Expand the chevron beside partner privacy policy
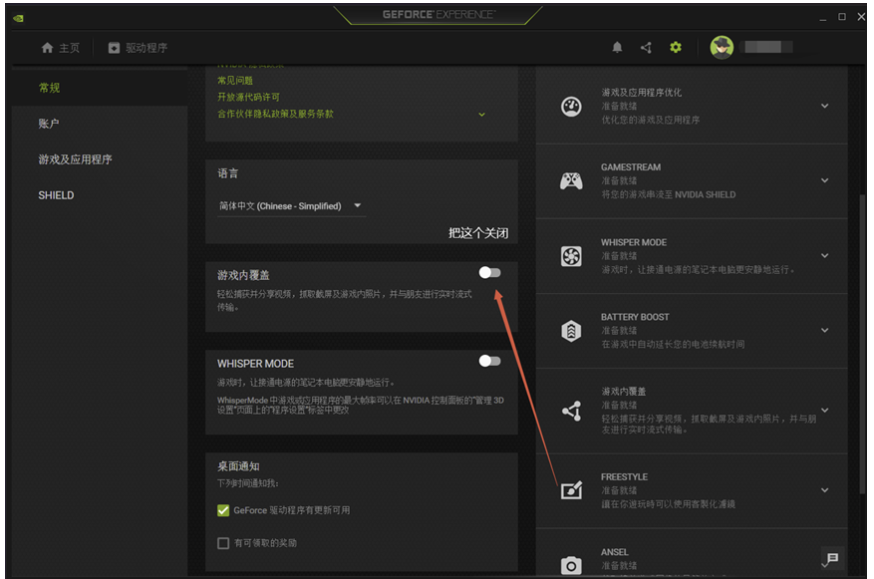874x579 pixels. pos(482,114)
